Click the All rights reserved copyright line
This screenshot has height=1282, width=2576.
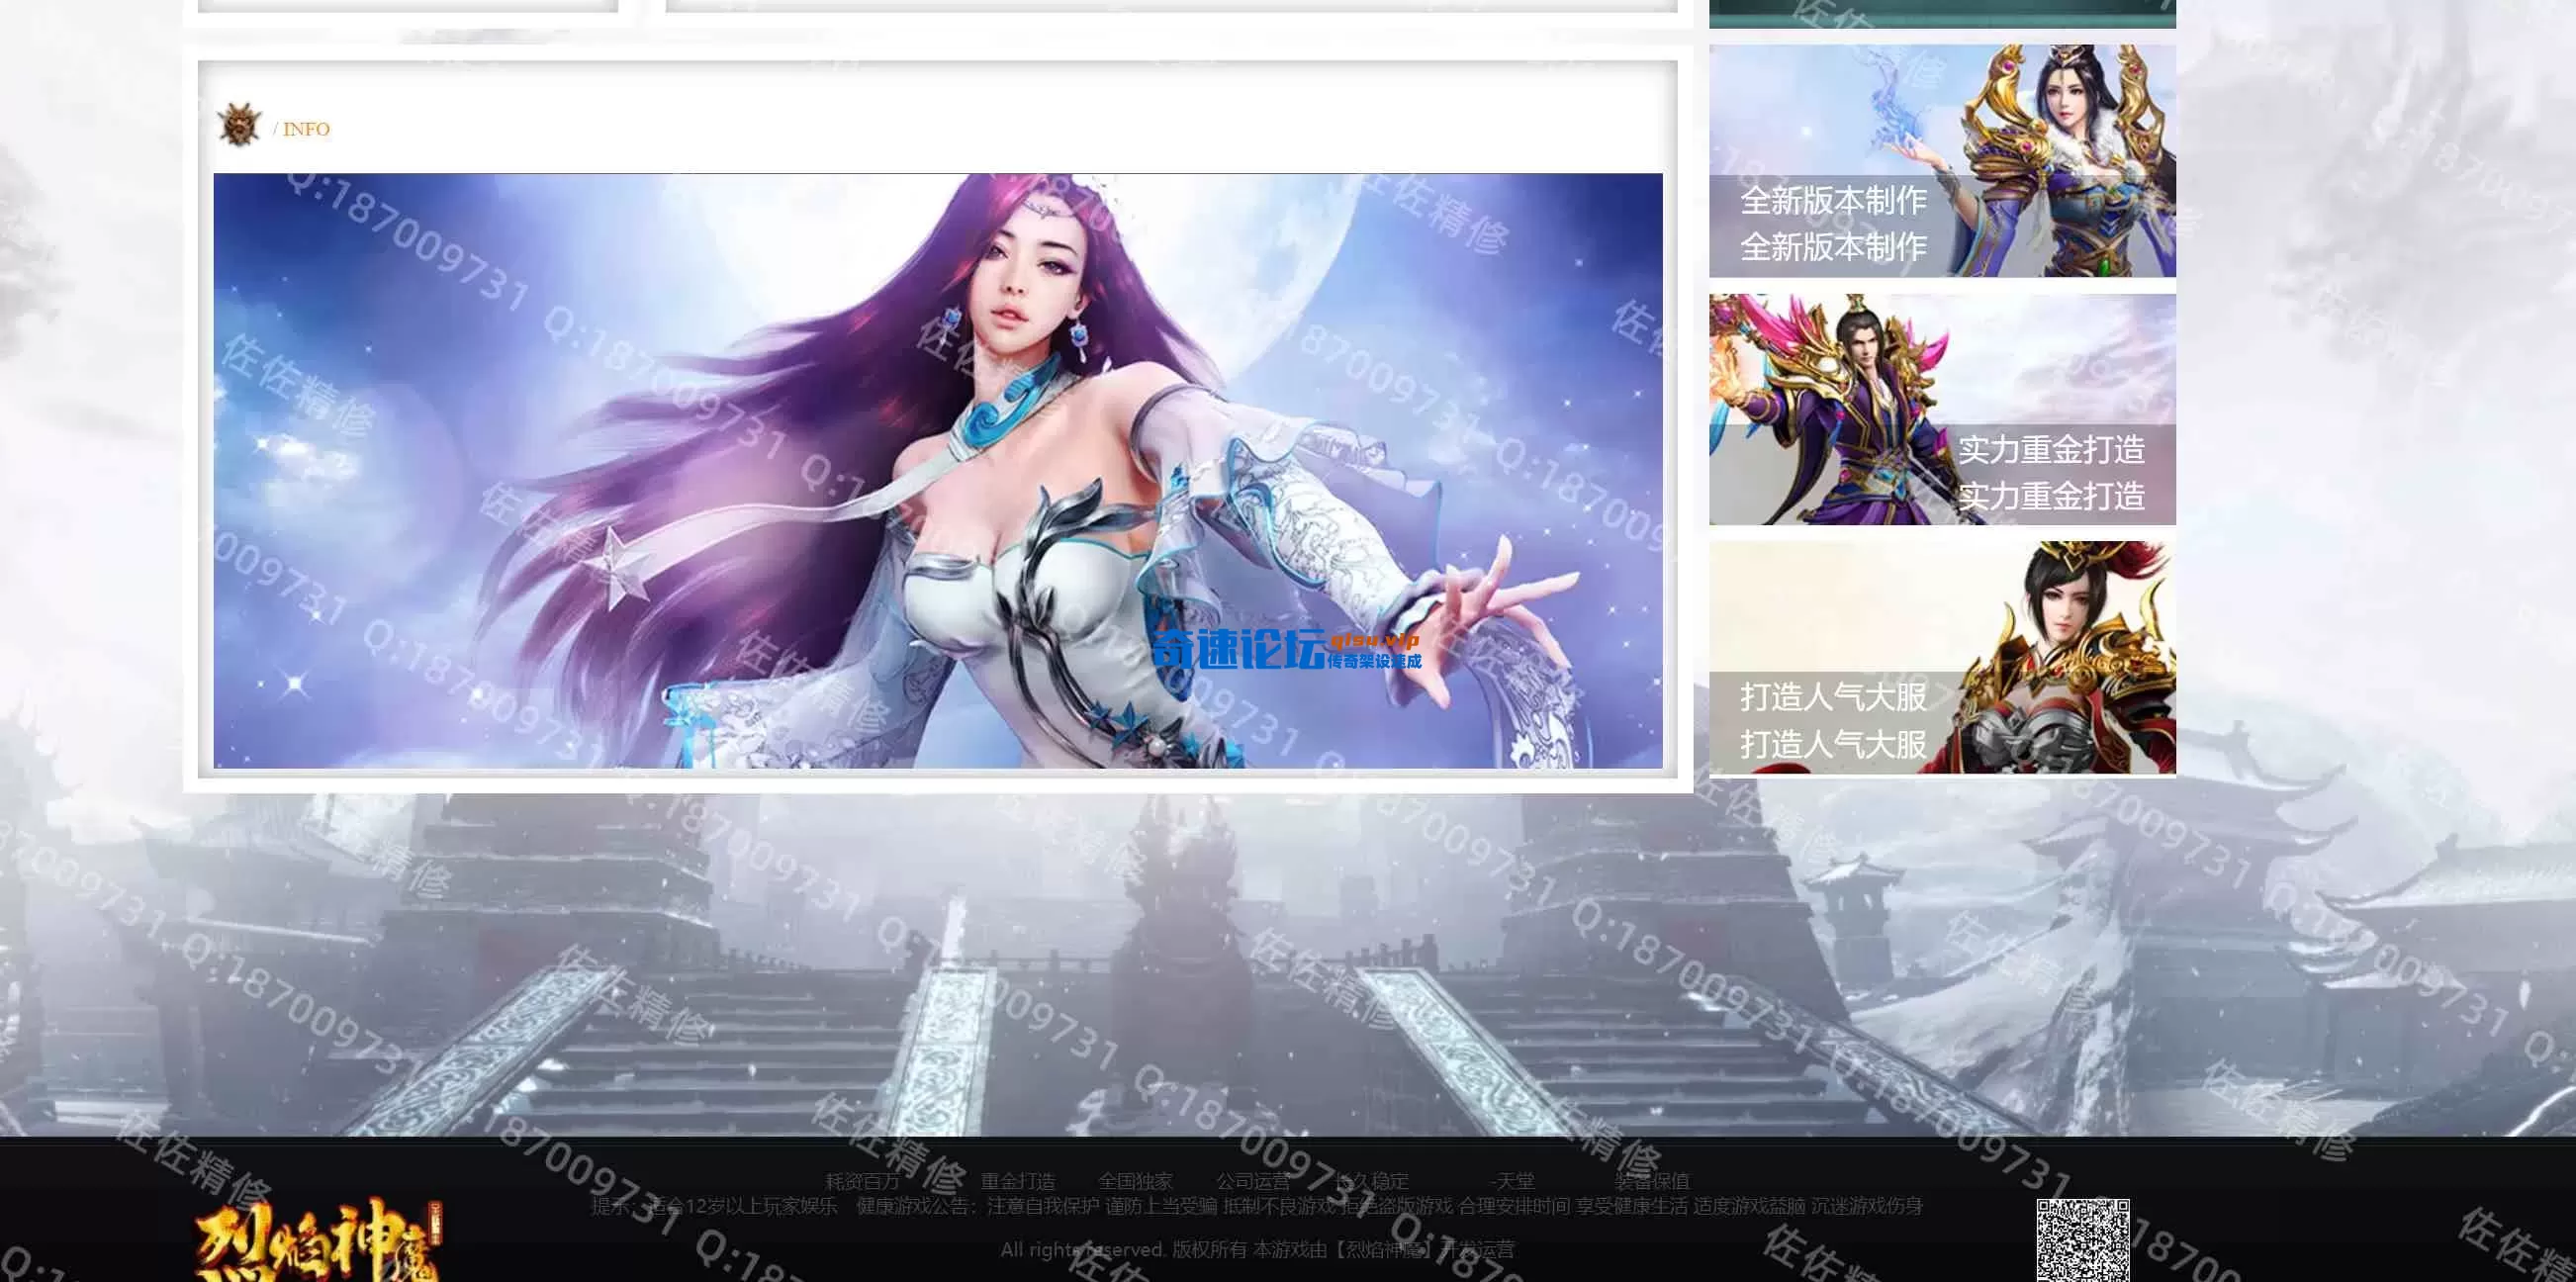point(1257,1250)
